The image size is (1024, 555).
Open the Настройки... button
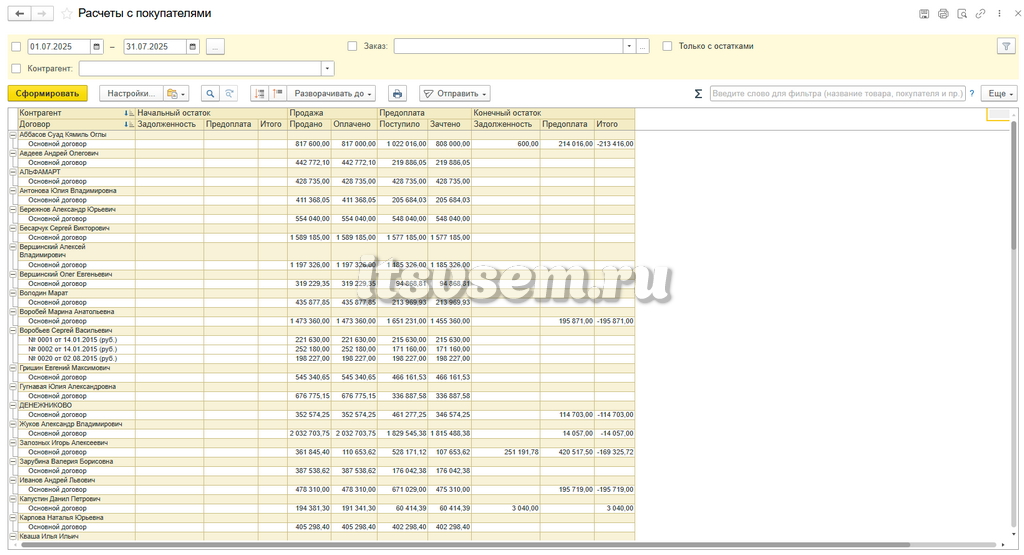click(x=131, y=93)
